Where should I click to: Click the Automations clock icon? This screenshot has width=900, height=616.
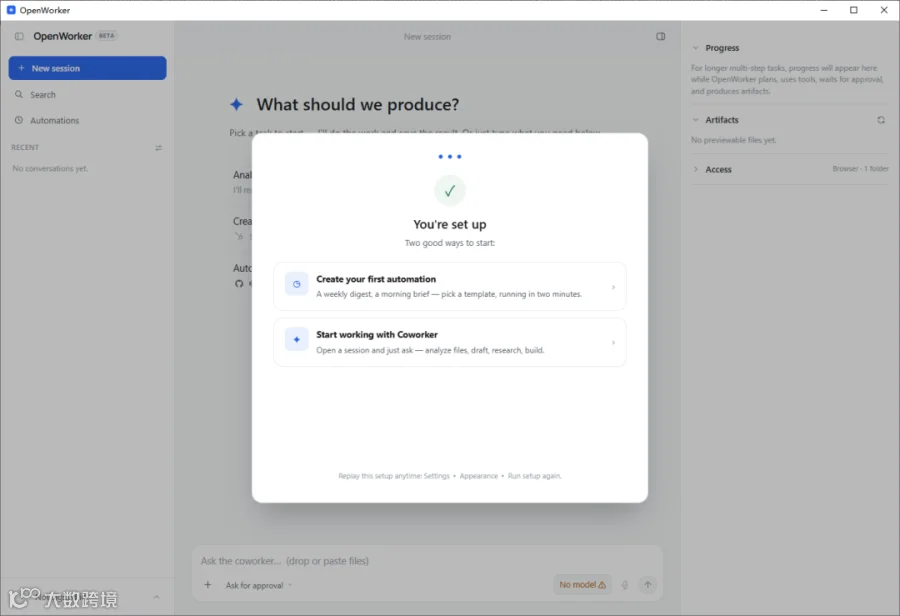[x=19, y=120]
